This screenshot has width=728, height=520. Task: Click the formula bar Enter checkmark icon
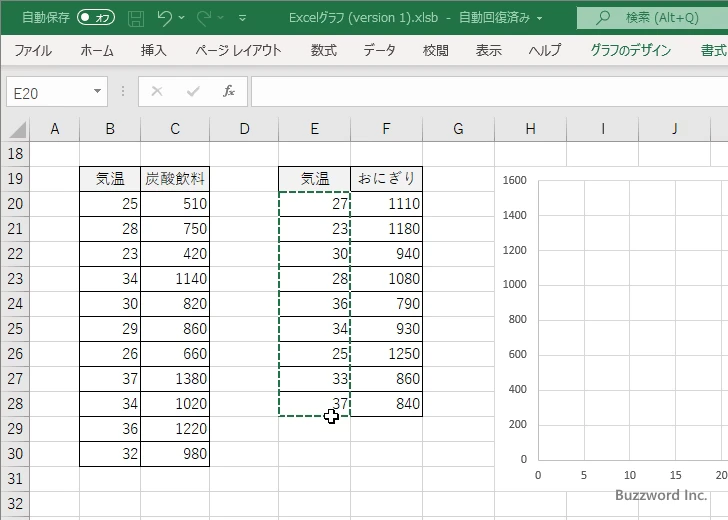point(193,91)
